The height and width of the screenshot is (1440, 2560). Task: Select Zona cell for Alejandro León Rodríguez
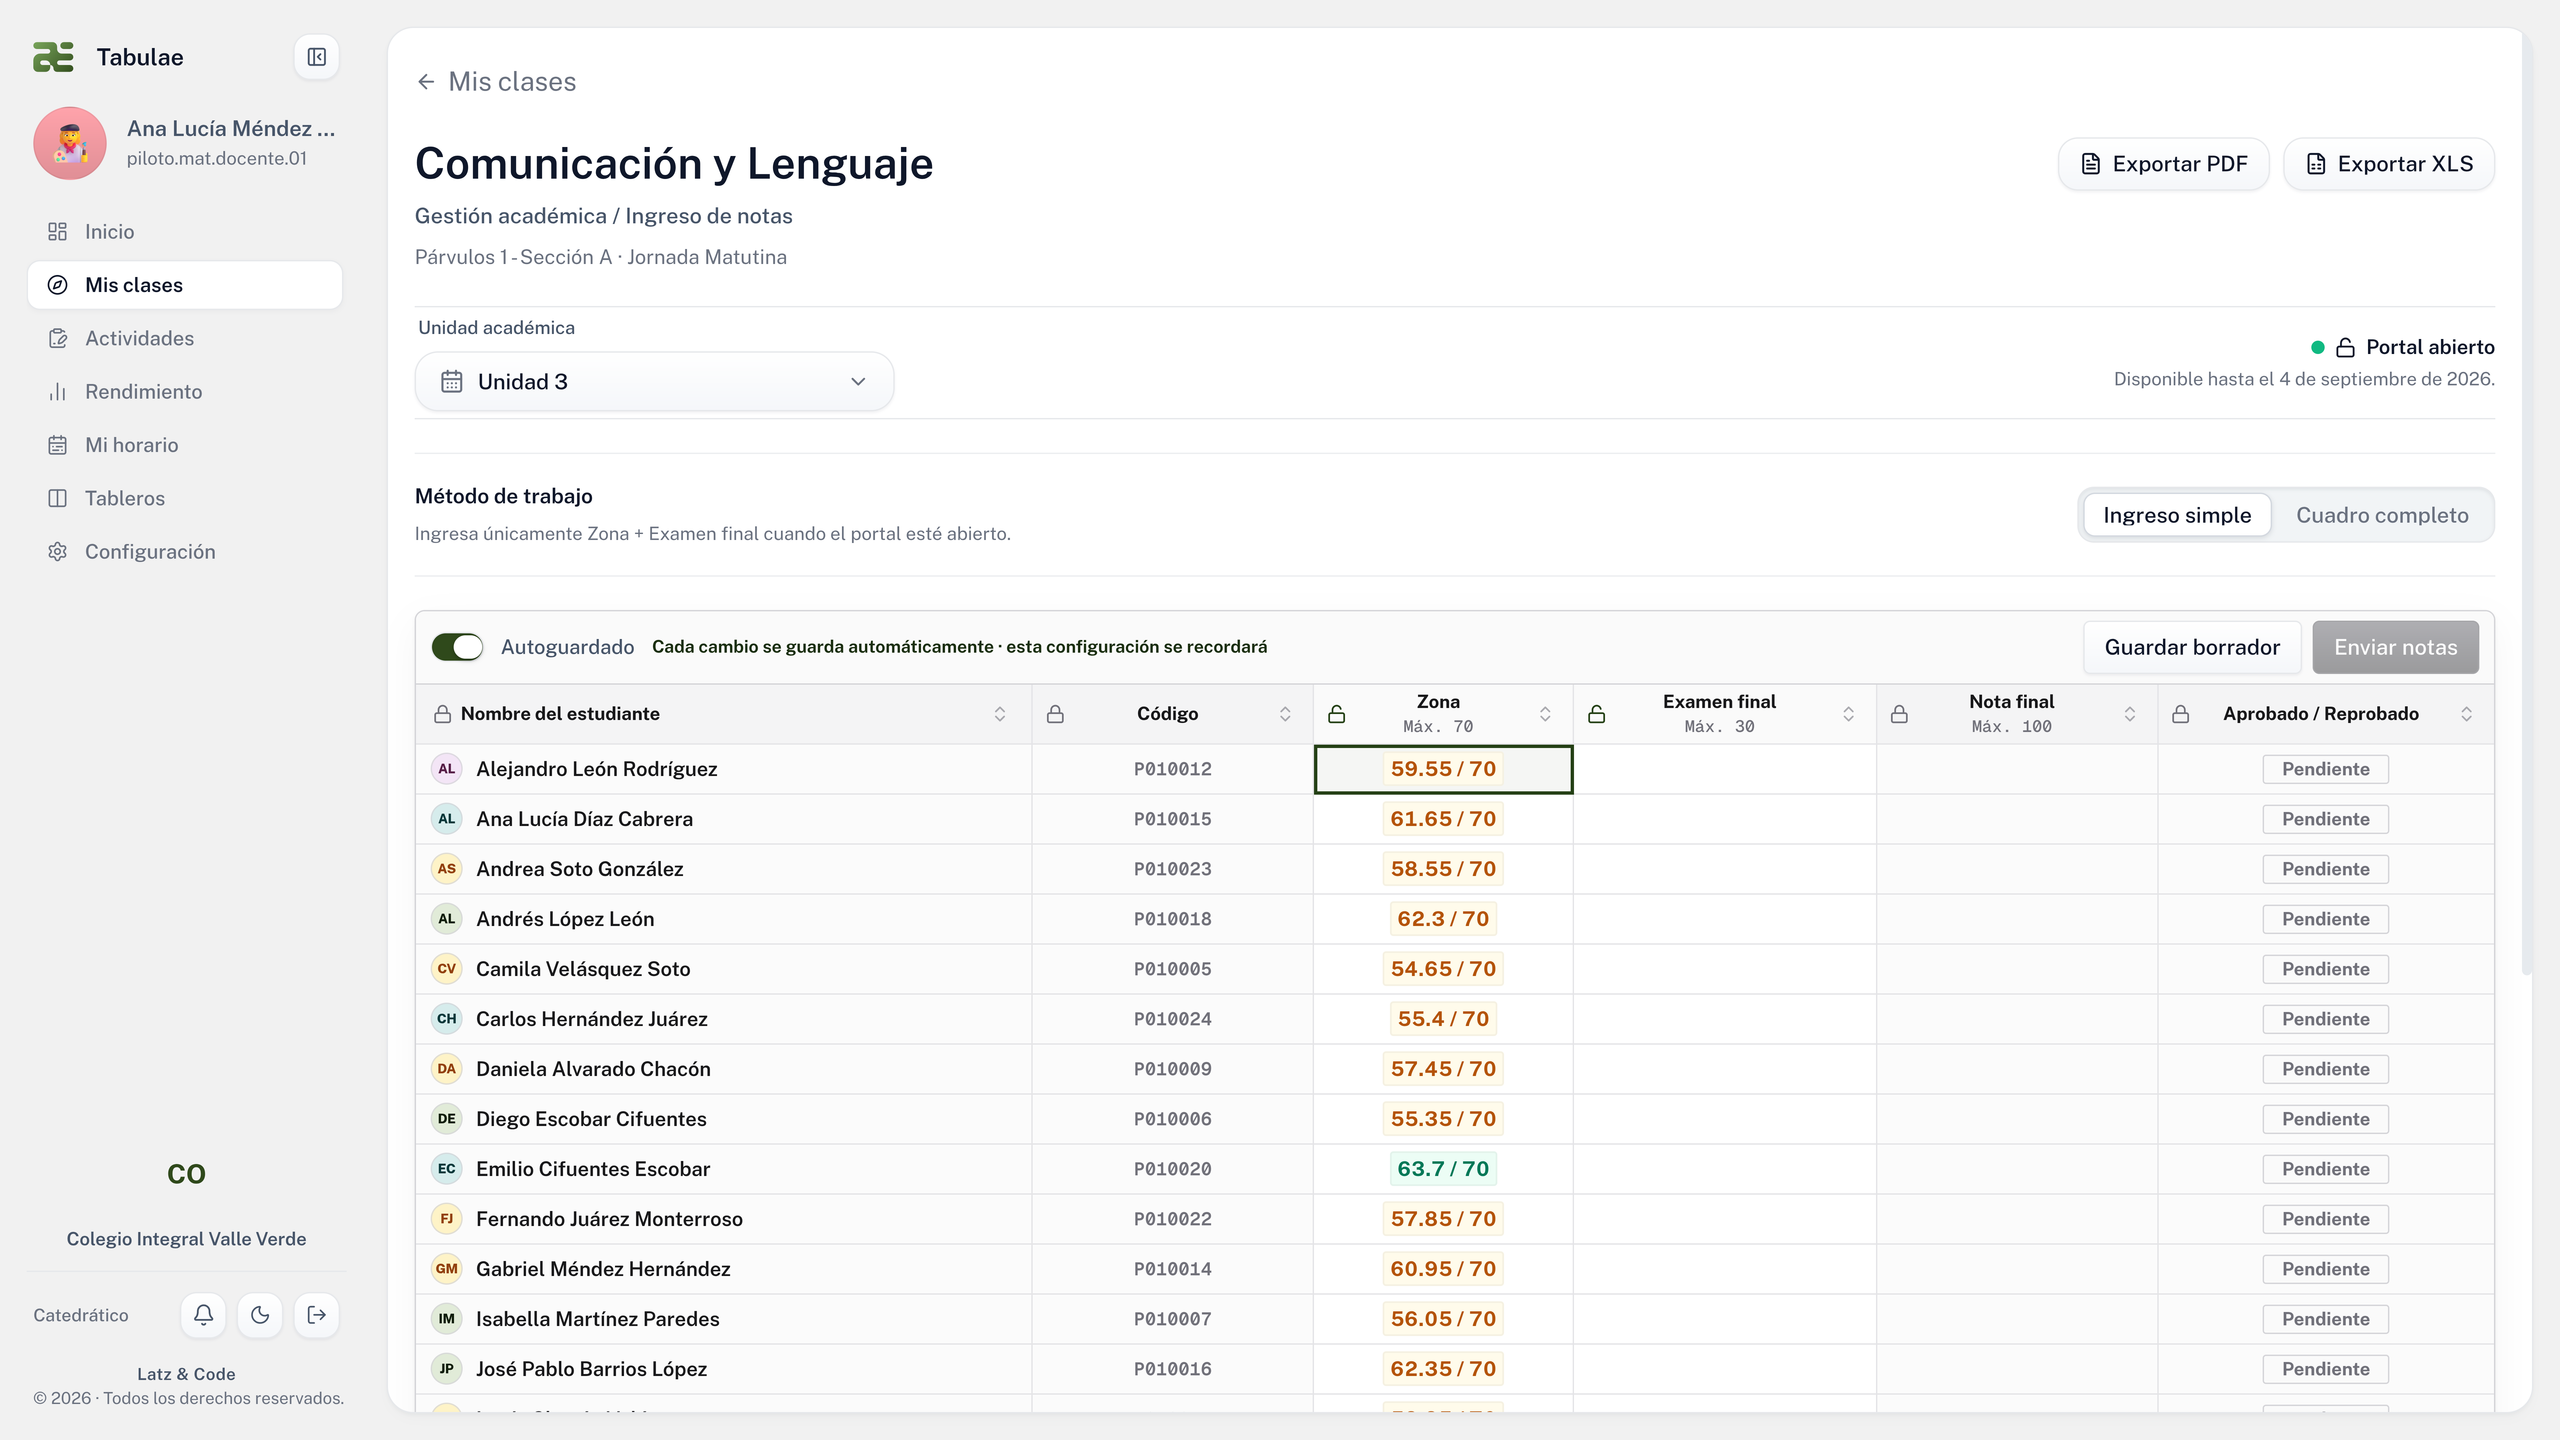pos(1443,769)
